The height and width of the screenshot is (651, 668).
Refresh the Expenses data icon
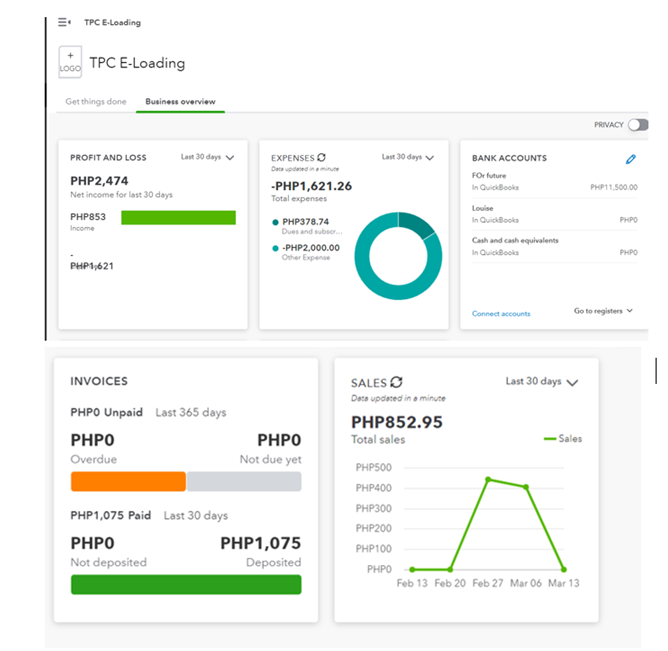click(x=321, y=158)
